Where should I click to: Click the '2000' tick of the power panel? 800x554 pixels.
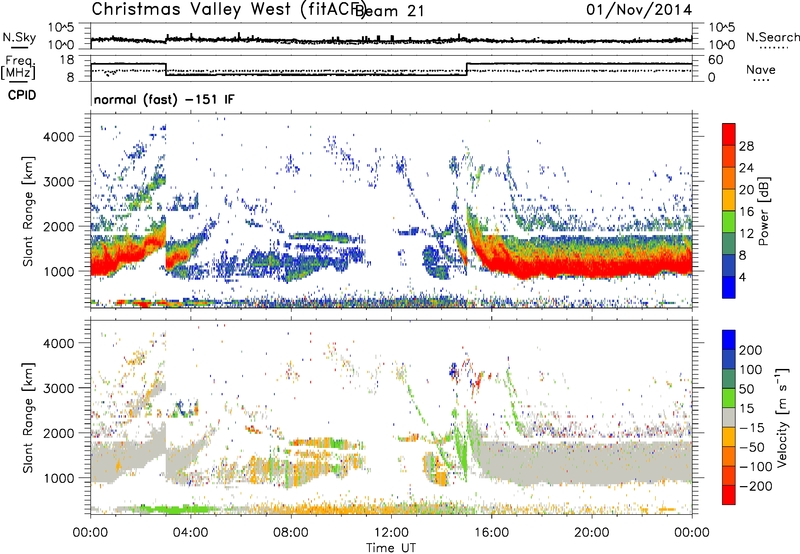pyautogui.click(x=58, y=226)
